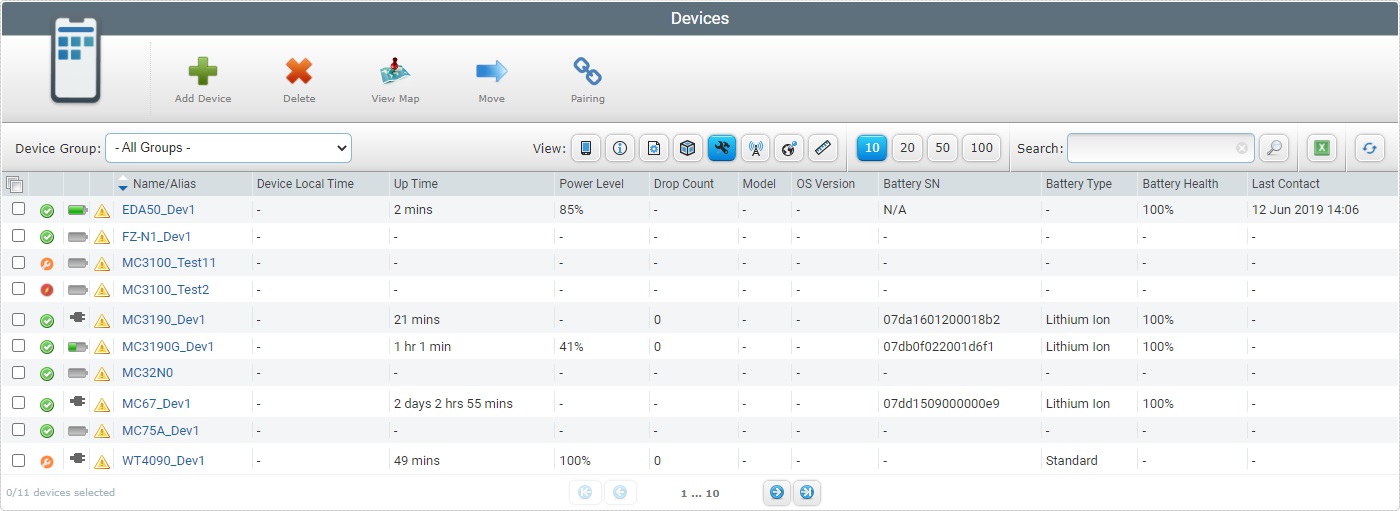Click the Add Device plus icon
Screen dimensions: 1400x511
point(203,71)
